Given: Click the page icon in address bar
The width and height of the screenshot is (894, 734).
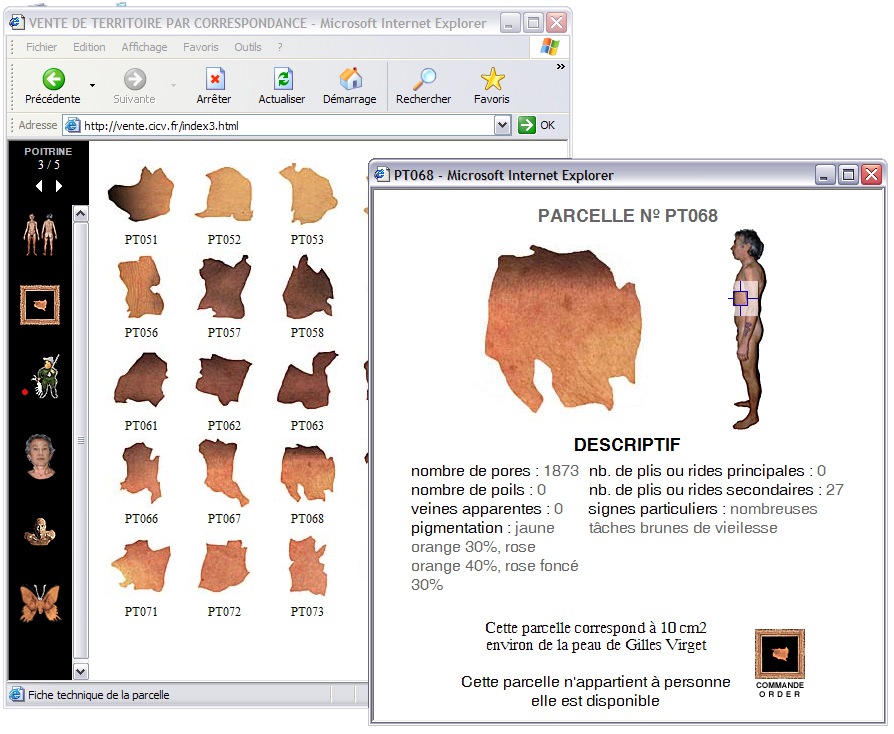Looking at the screenshot, I should coord(72,125).
